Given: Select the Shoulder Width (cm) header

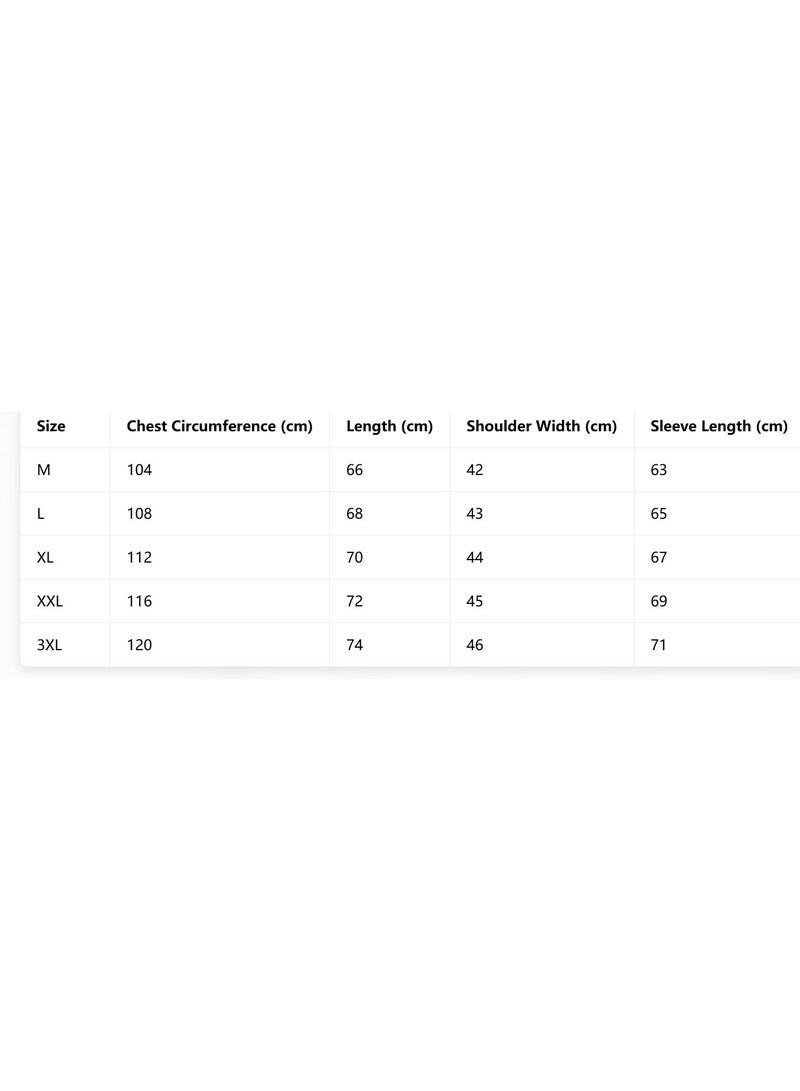Looking at the screenshot, I should 541,426.
